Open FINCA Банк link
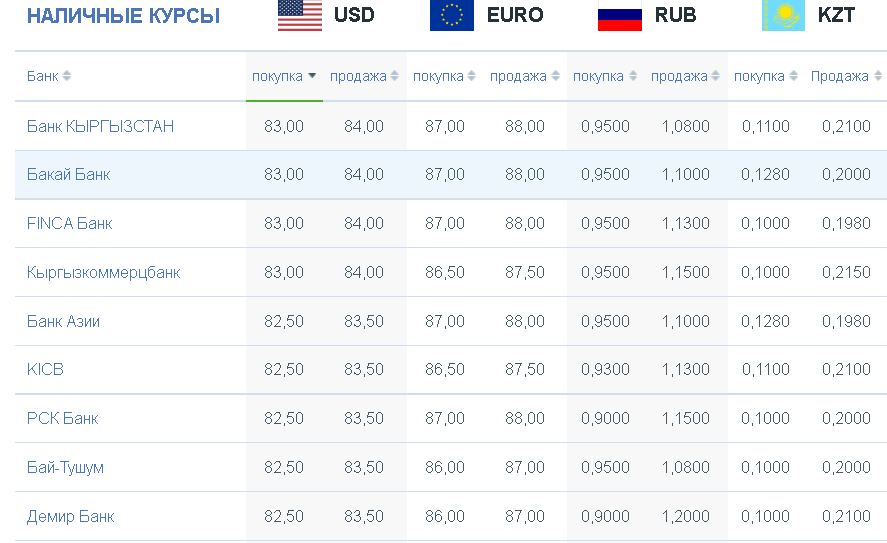Image resolution: width=887 pixels, height=543 pixels. point(70,223)
